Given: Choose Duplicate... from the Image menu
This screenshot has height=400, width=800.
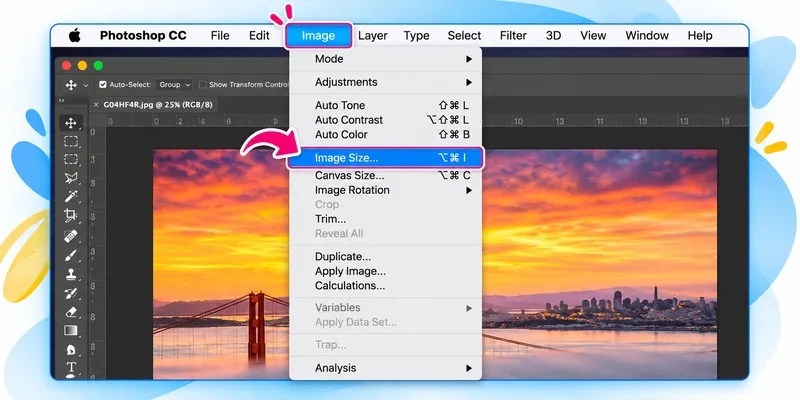Looking at the screenshot, I should (386, 257).
